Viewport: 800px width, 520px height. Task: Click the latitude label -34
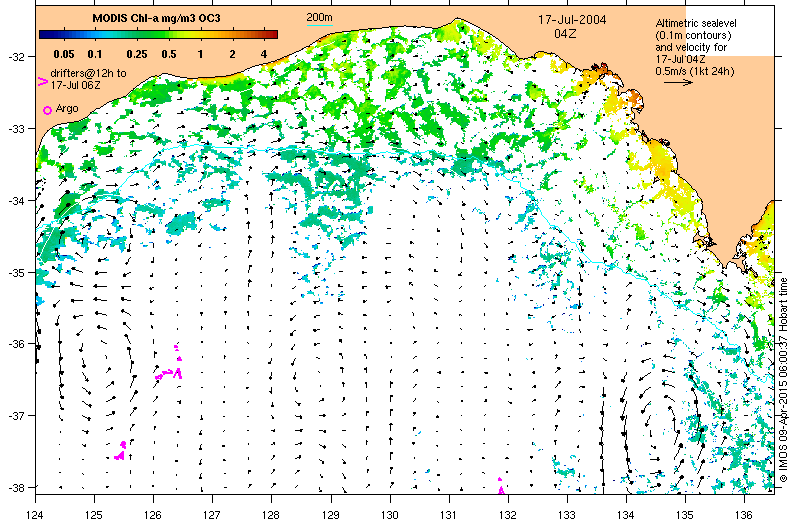(x=15, y=201)
